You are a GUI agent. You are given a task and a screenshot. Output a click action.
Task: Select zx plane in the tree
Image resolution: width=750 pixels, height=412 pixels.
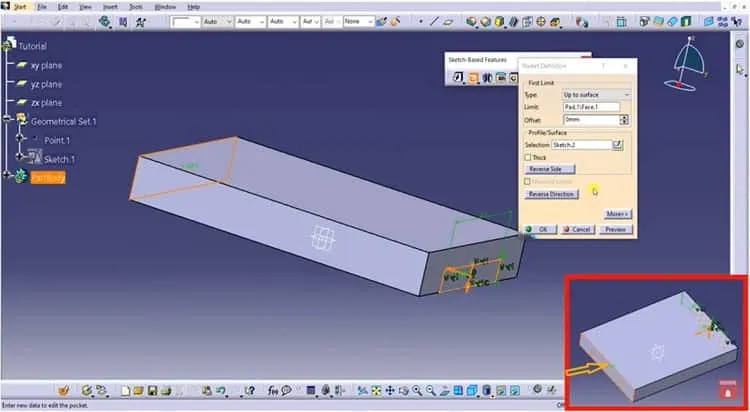tap(46, 103)
